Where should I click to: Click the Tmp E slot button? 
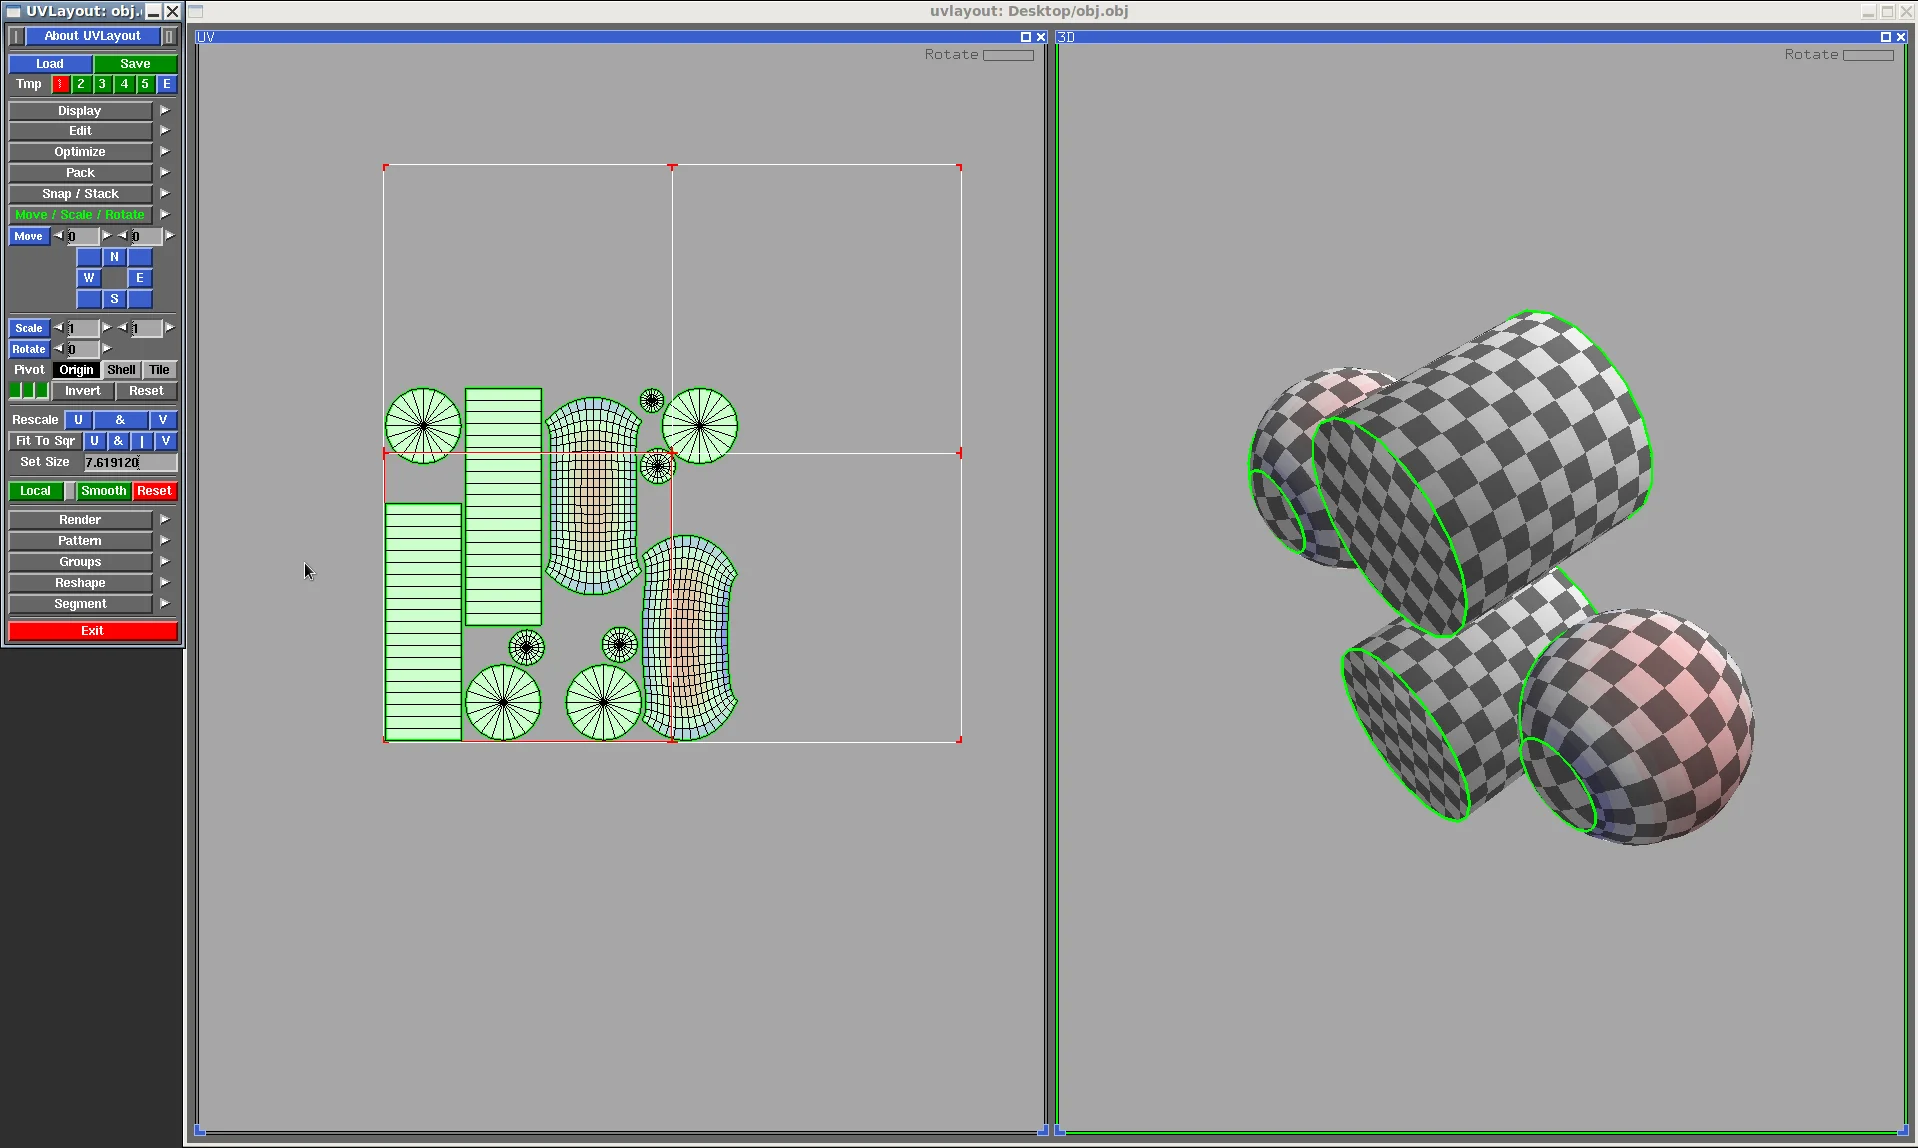(x=167, y=84)
